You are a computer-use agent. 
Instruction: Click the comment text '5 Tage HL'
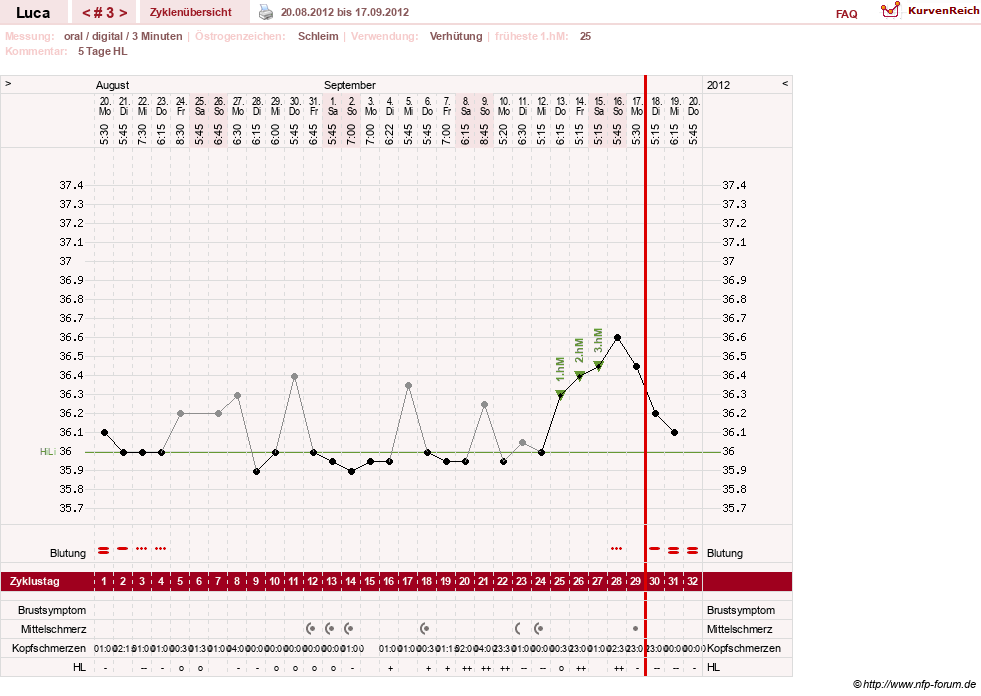[x=103, y=51]
